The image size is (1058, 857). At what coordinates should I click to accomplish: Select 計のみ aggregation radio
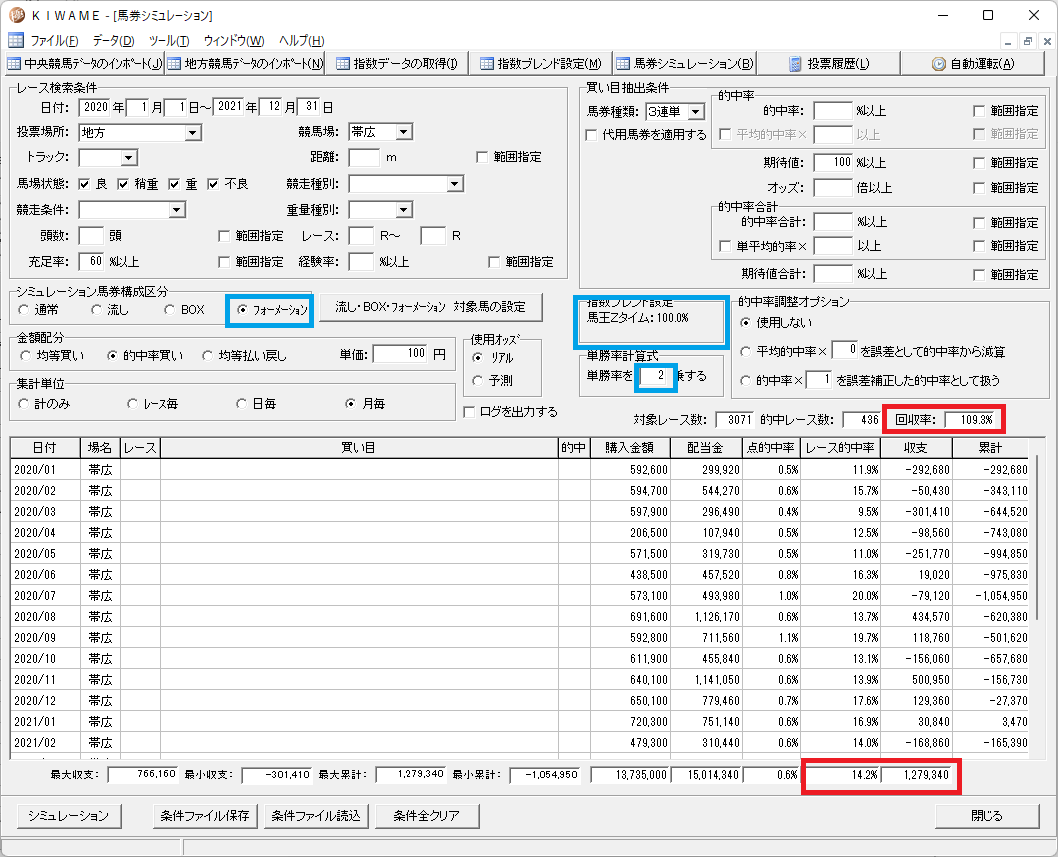[x=24, y=404]
